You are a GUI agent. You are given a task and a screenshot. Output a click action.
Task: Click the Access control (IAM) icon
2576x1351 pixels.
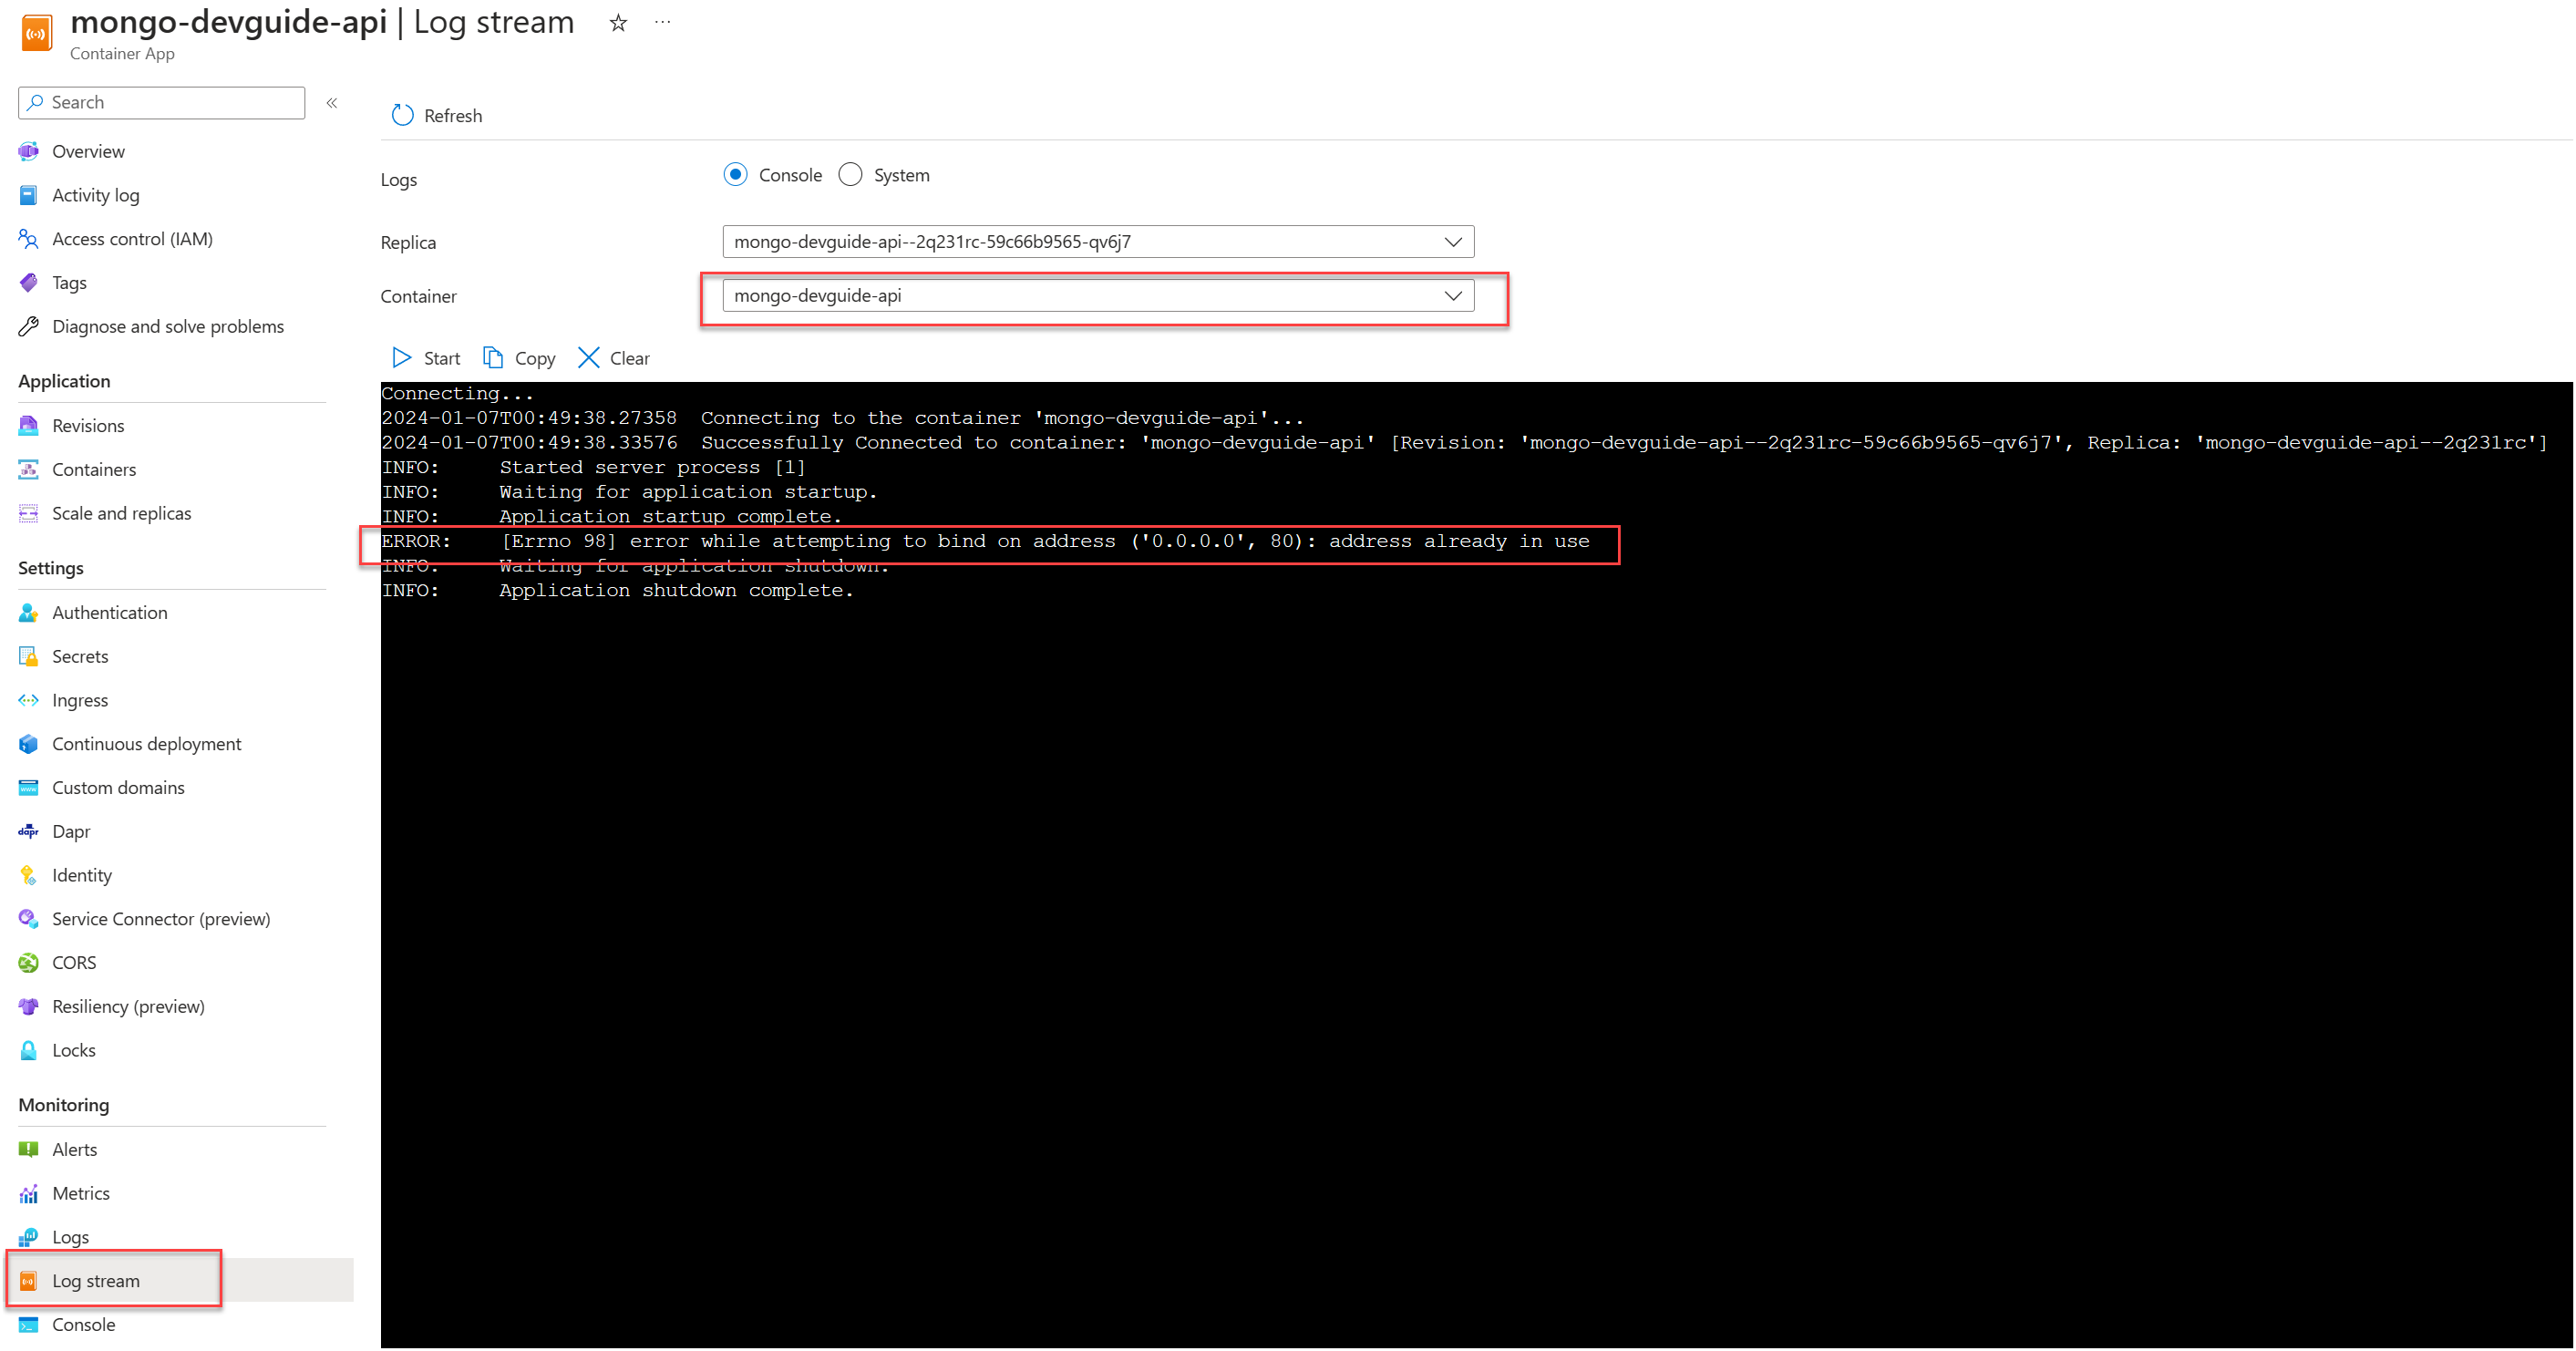[28, 239]
